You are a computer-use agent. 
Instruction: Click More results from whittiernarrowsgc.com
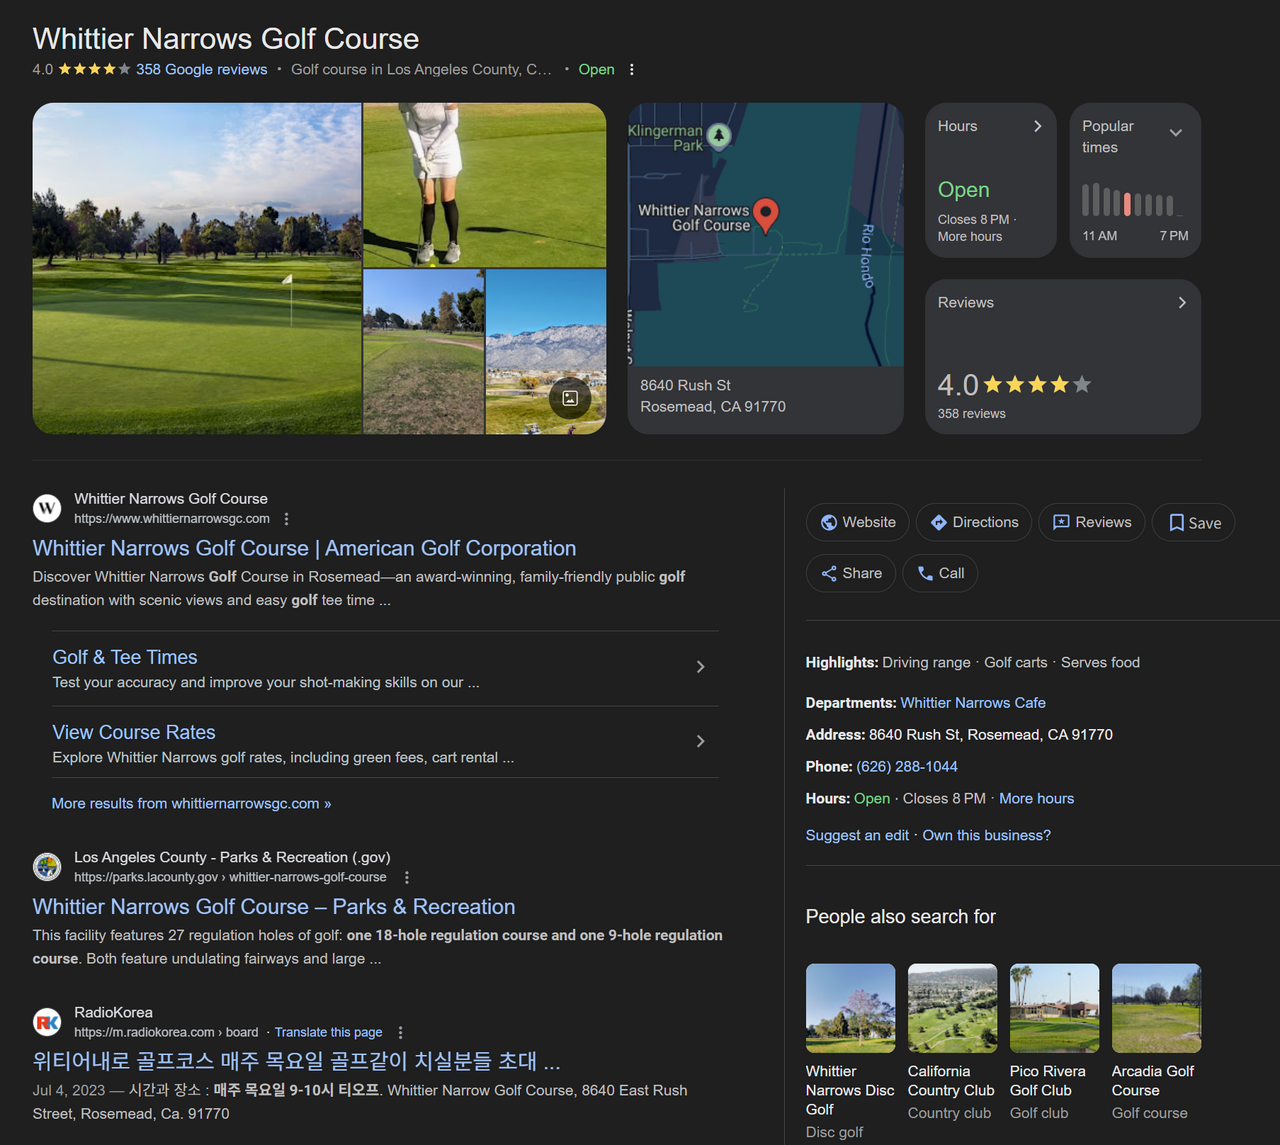tap(192, 804)
